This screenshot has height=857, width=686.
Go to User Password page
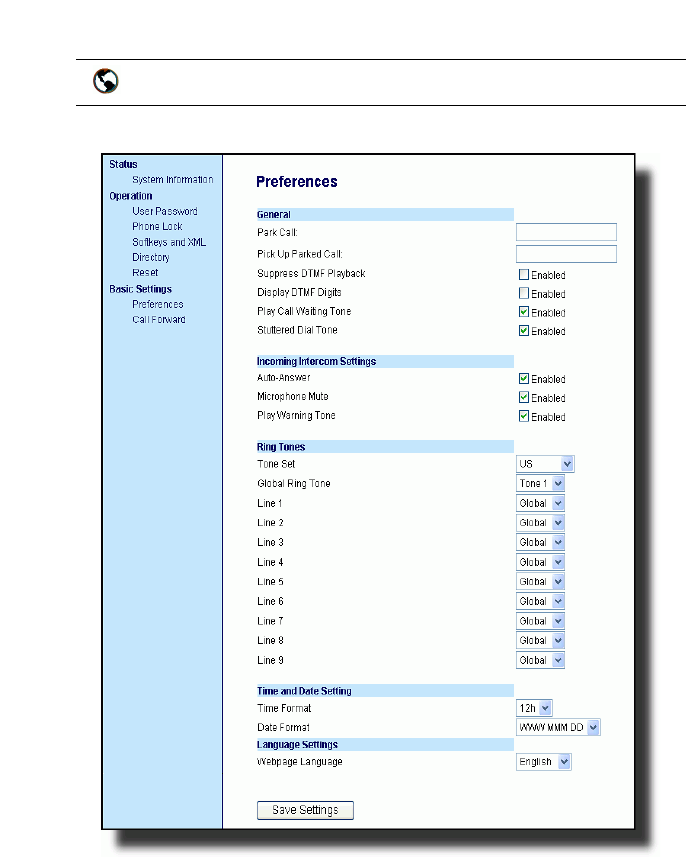click(165, 211)
